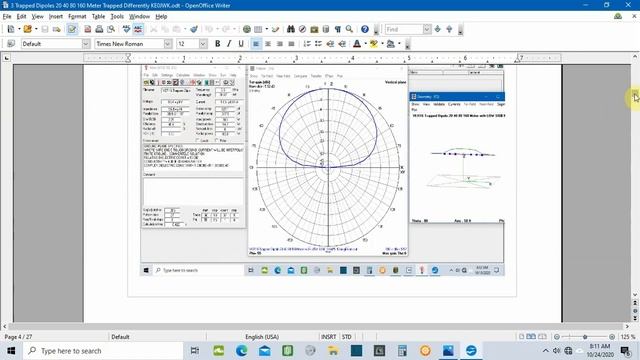640x360 pixels.
Task: Insert a table with the Table icon
Action: point(258,29)
